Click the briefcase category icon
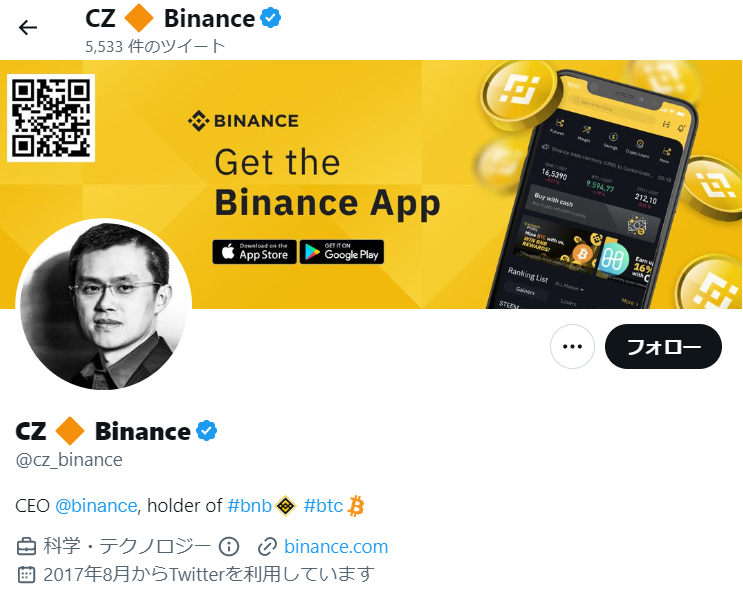This screenshot has width=743, height=602. 26,547
